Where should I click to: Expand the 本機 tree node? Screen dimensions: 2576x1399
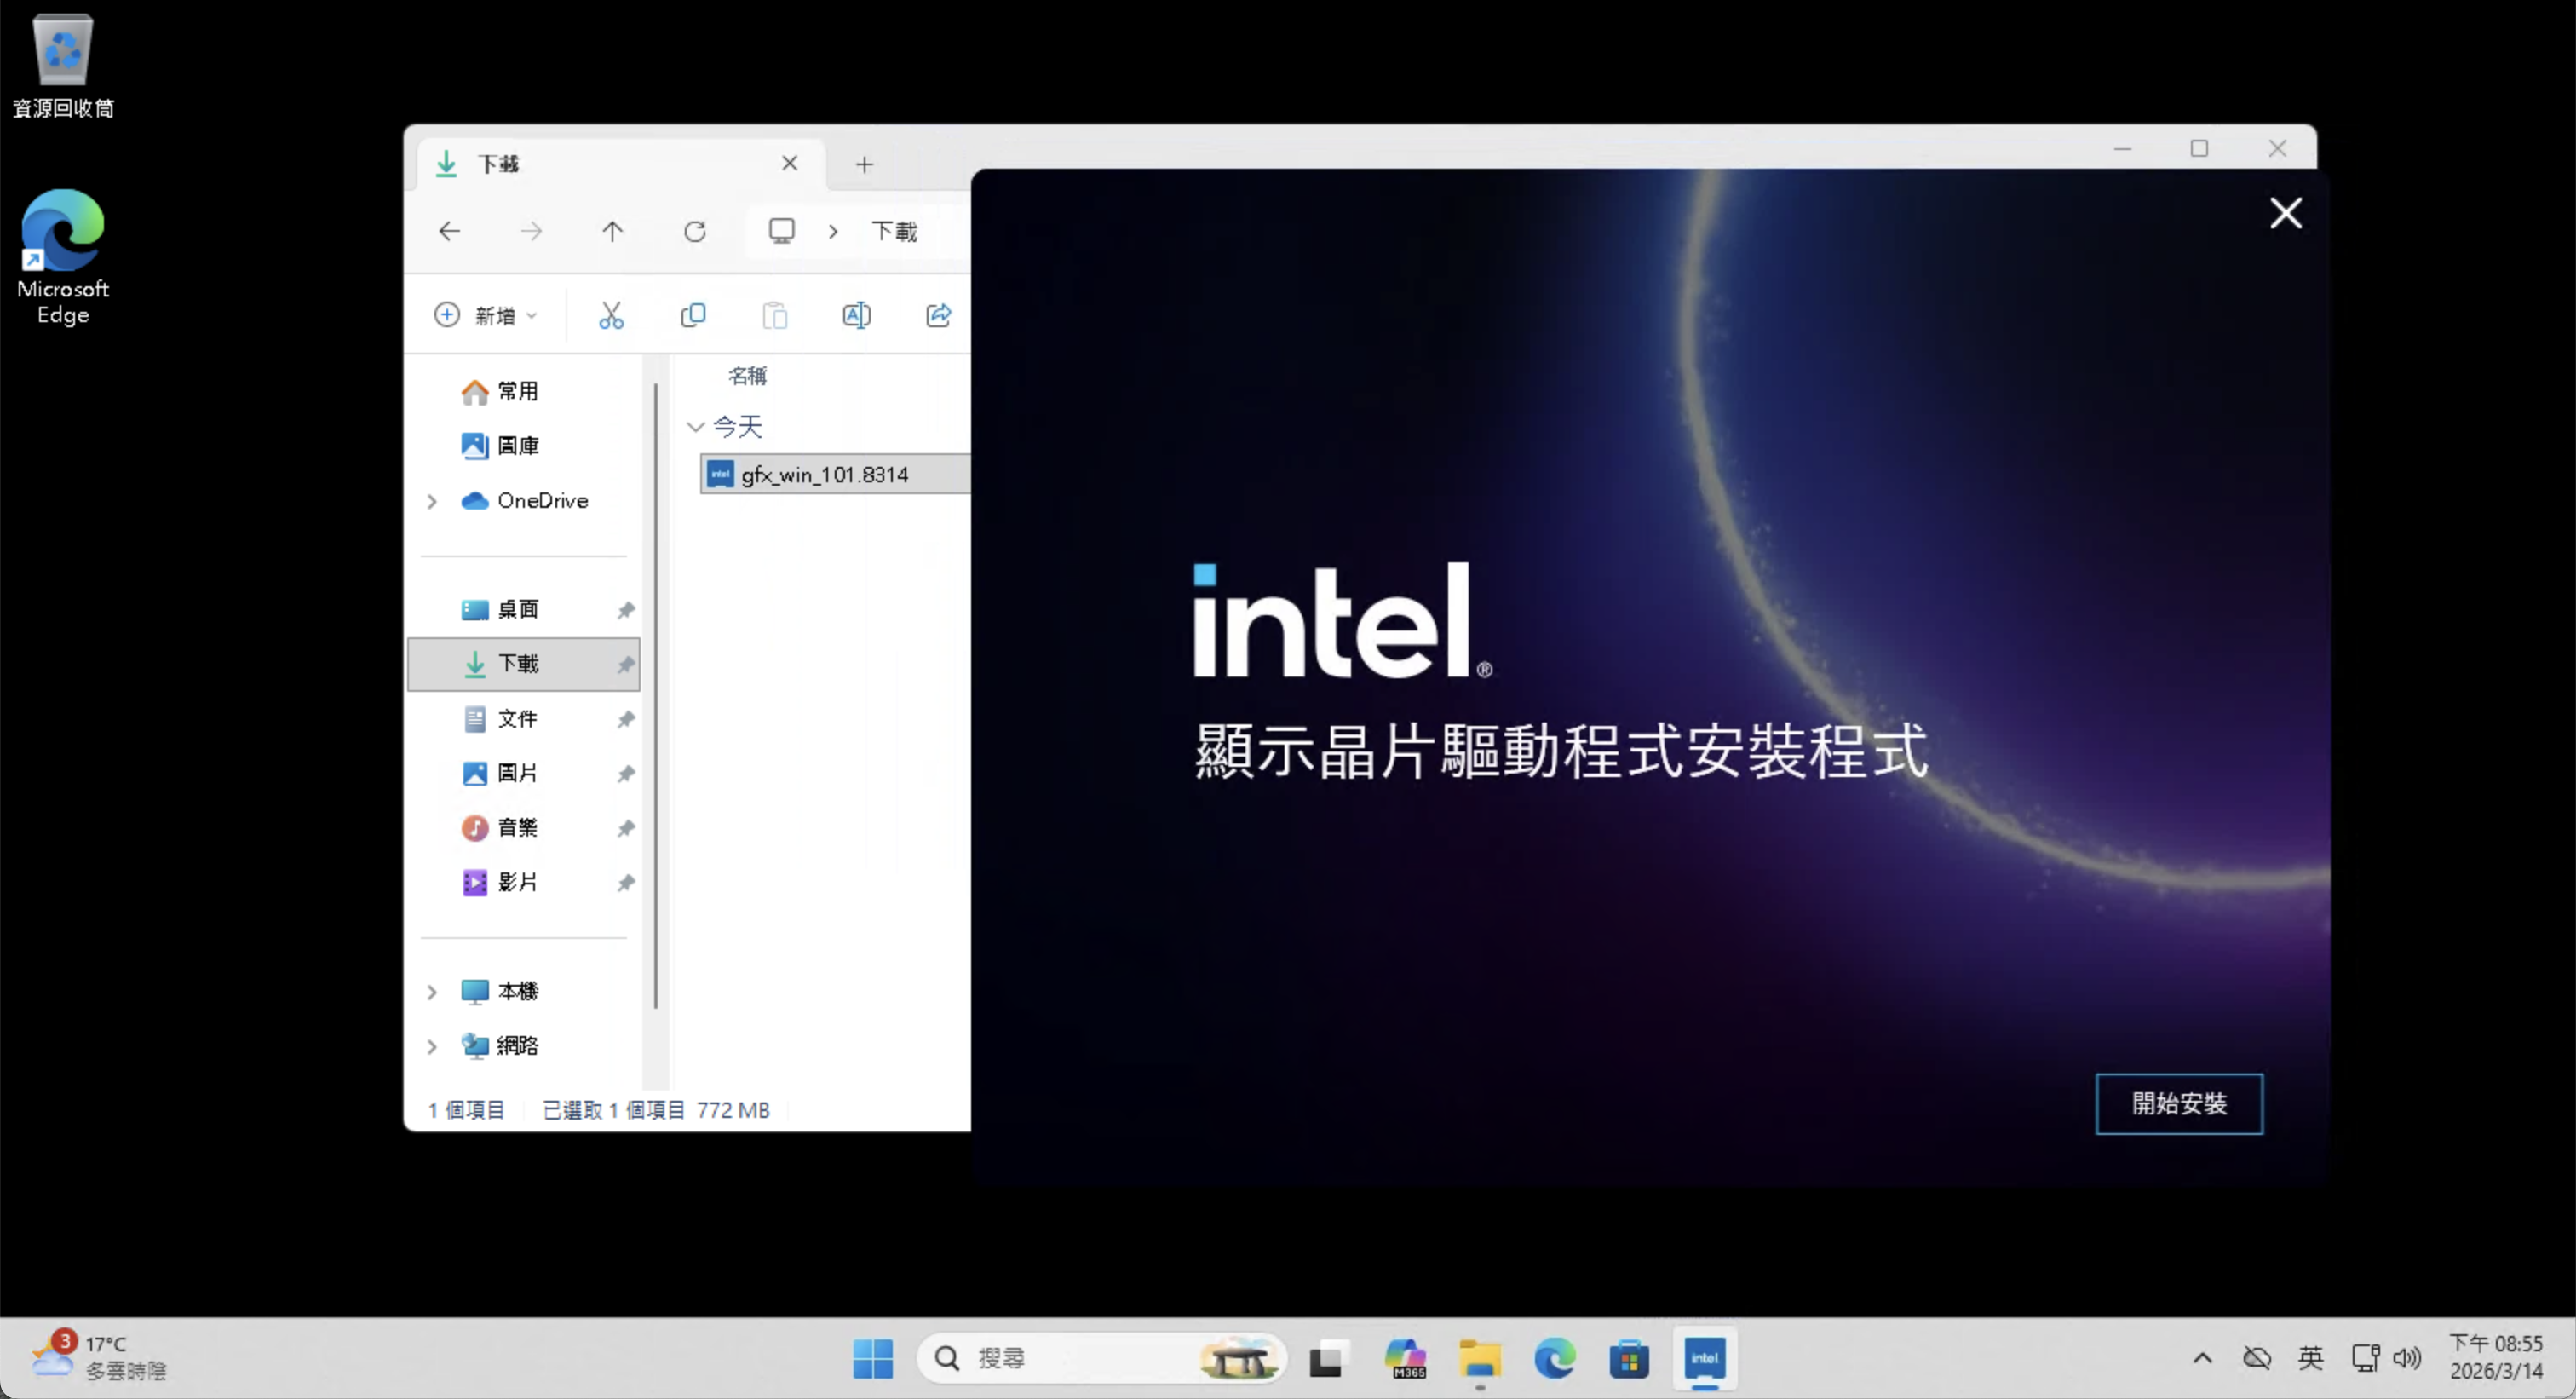coord(432,992)
